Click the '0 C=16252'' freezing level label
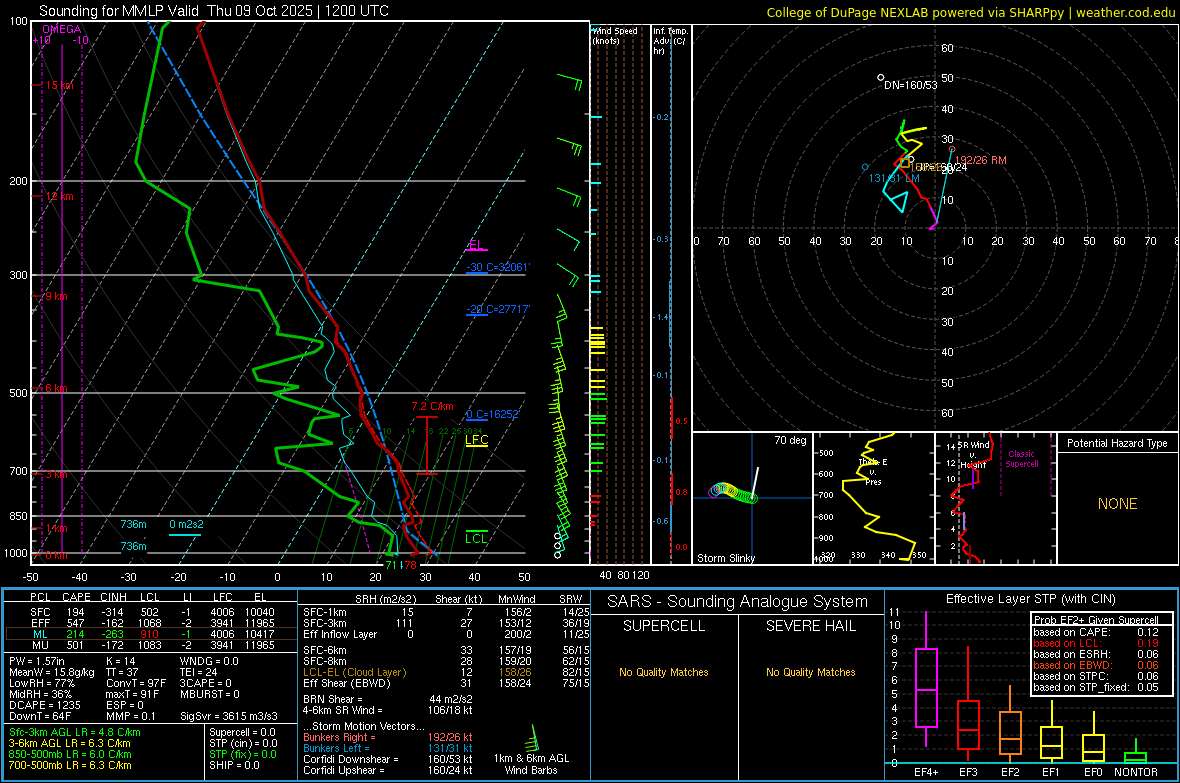 tap(493, 414)
